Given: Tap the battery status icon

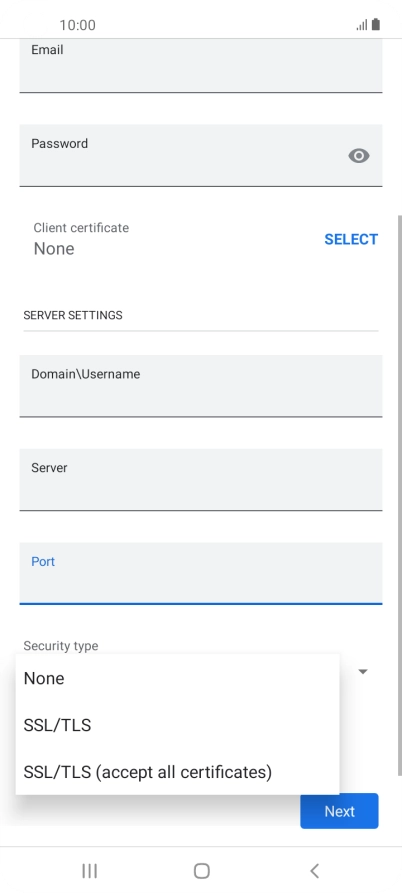Looking at the screenshot, I should point(376,24).
